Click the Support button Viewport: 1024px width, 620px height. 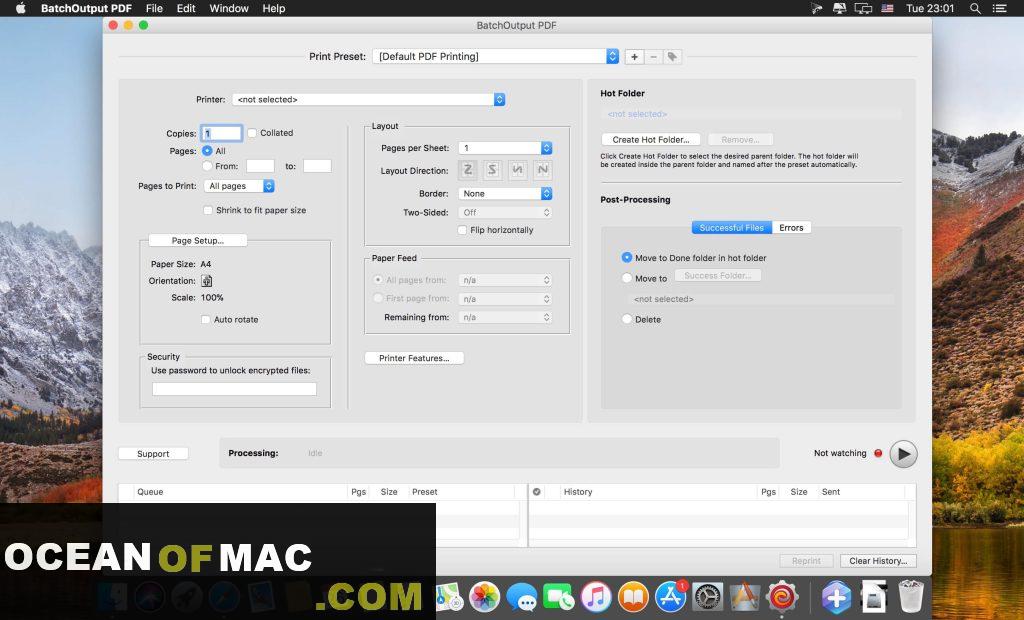pos(153,454)
